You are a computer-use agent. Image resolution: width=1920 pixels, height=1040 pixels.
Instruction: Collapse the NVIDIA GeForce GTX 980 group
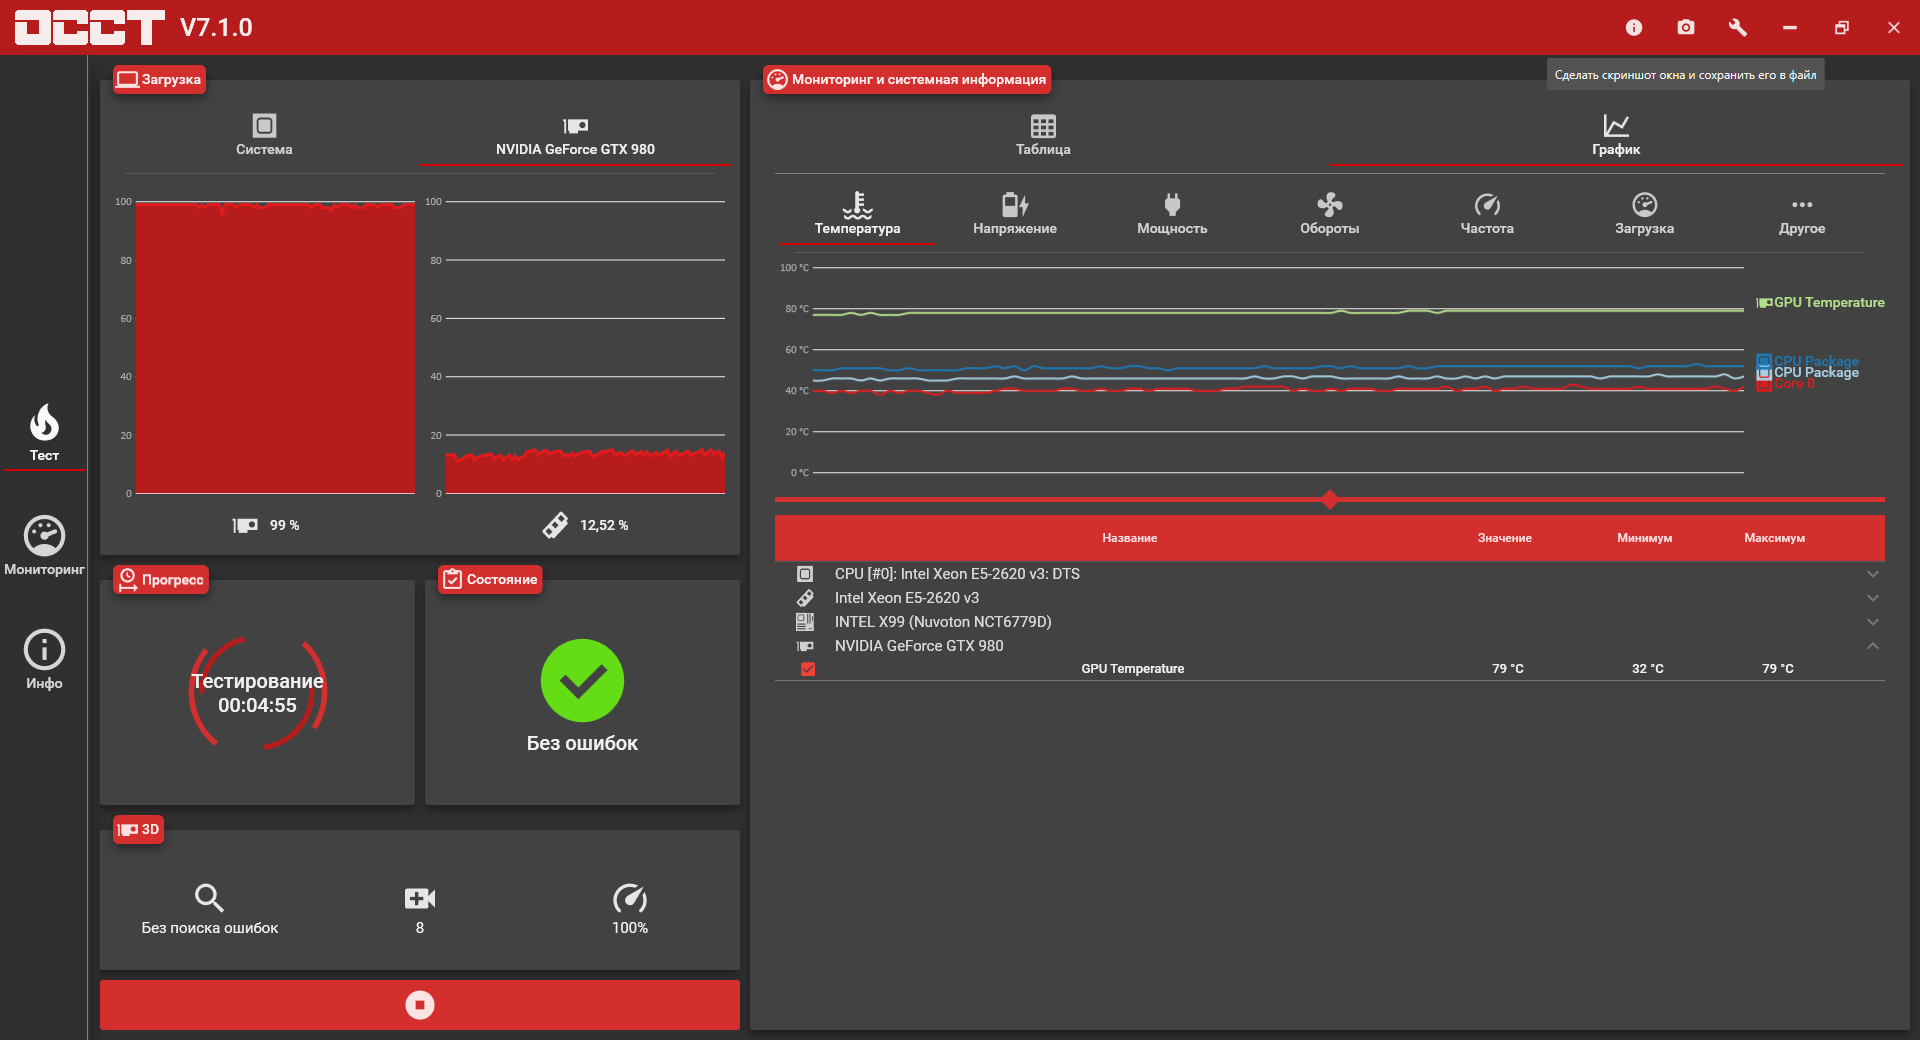[x=1873, y=646]
